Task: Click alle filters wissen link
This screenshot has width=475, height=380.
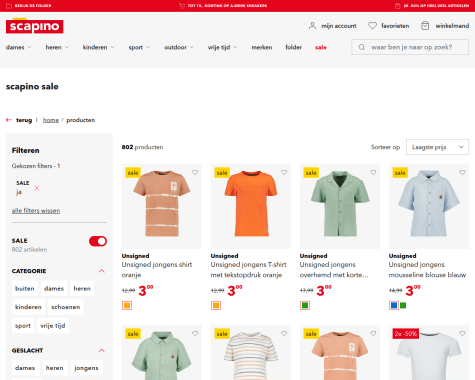Action: [x=36, y=211]
